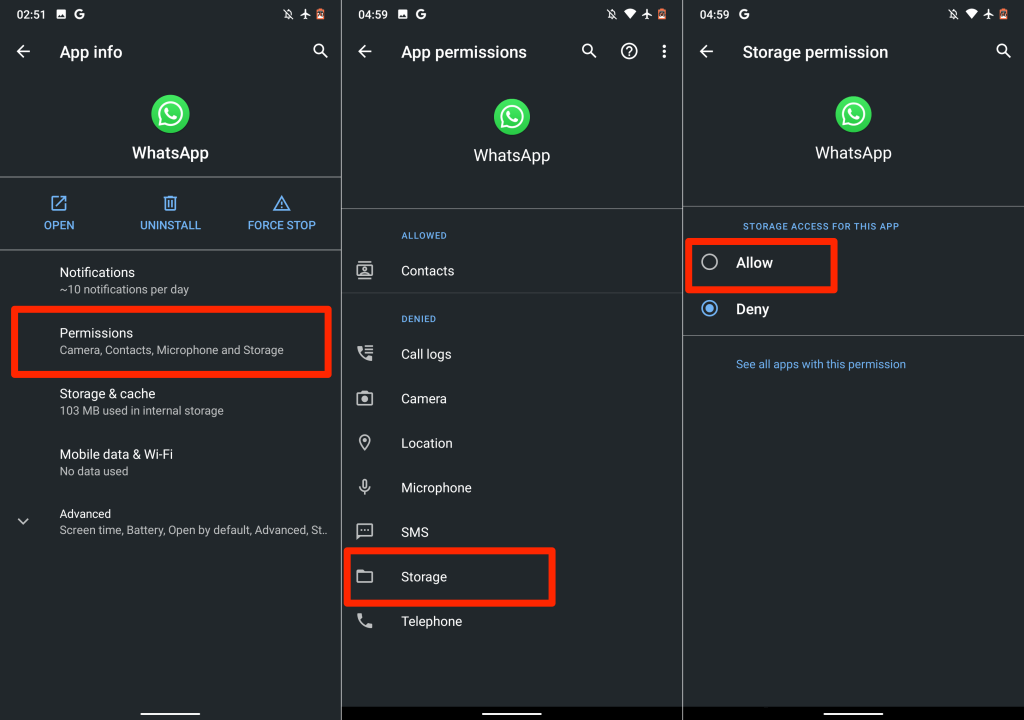Image resolution: width=1024 pixels, height=720 pixels.
Task: Tap search icon on Storage permission screen
Action: tap(1003, 51)
